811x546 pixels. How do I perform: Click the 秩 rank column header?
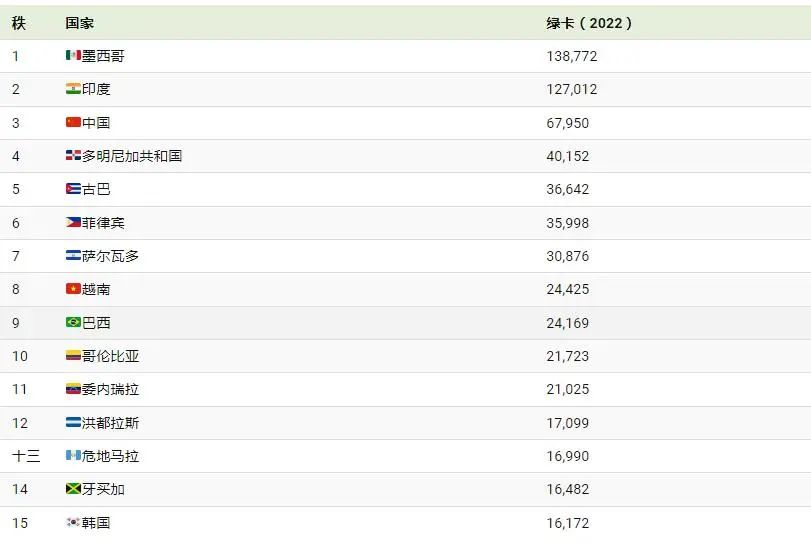pyautogui.click(x=19, y=23)
